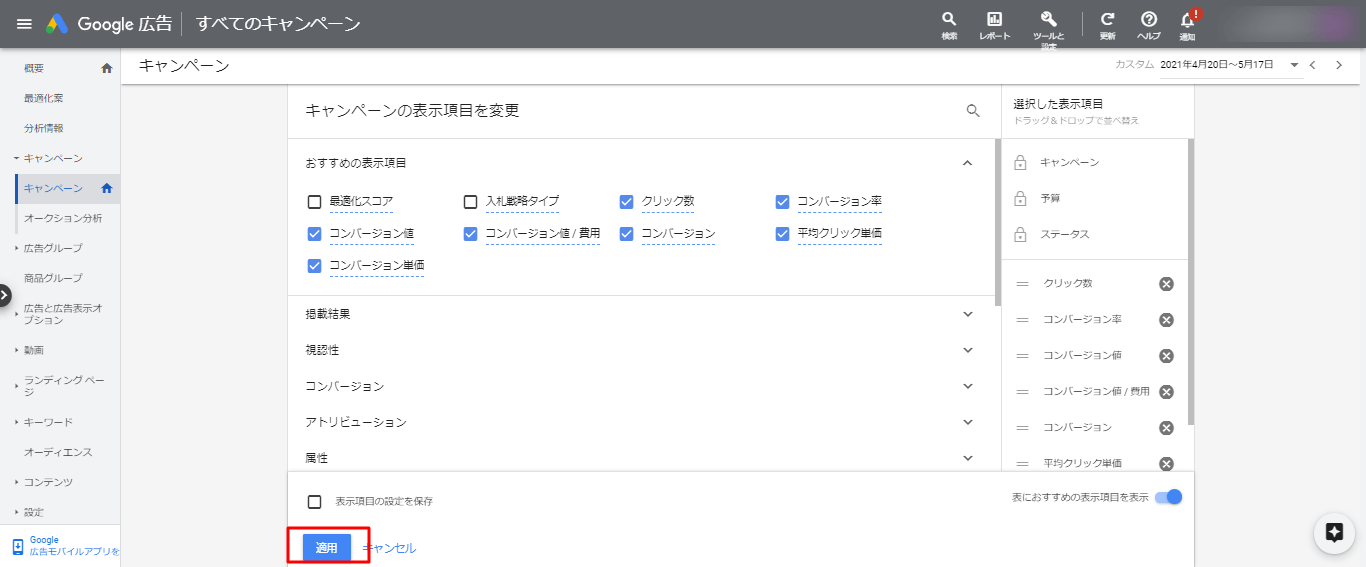Click the 更新 refresh icon
This screenshot has width=1366, height=567.
(x=1107, y=26)
